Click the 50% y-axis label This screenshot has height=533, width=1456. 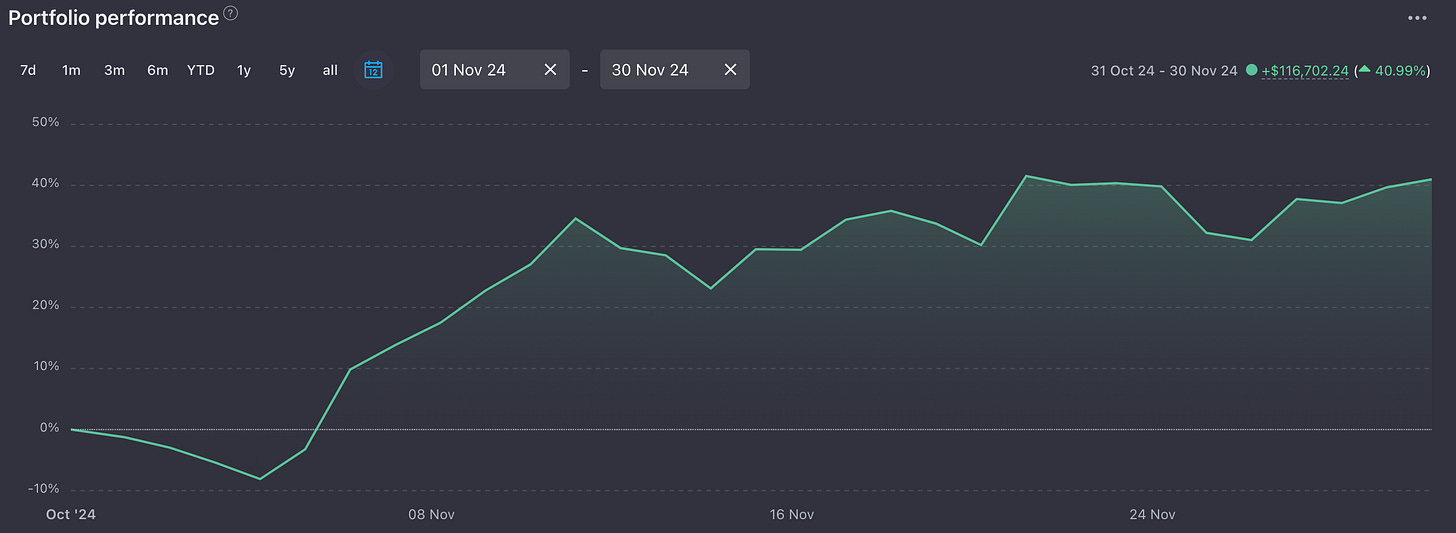46,123
